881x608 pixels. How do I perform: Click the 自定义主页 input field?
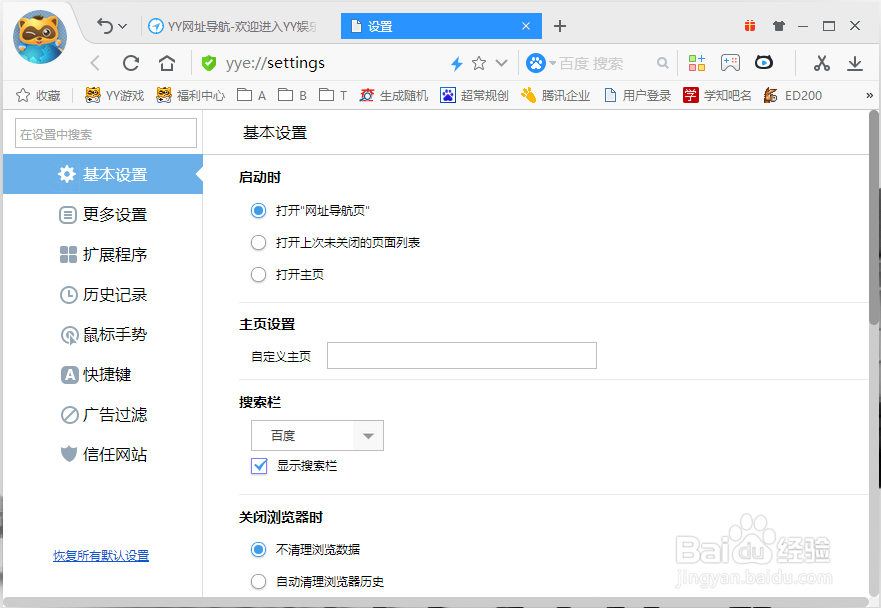(462, 355)
